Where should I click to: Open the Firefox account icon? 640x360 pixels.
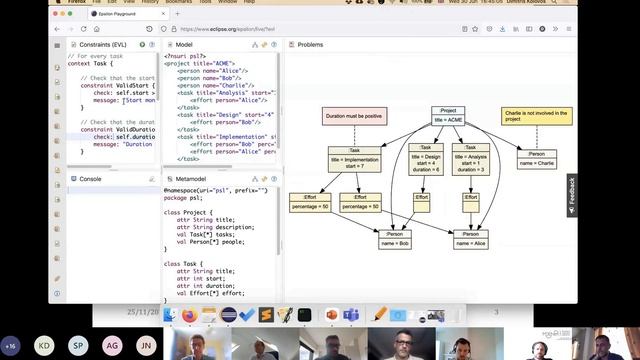point(542,29)
